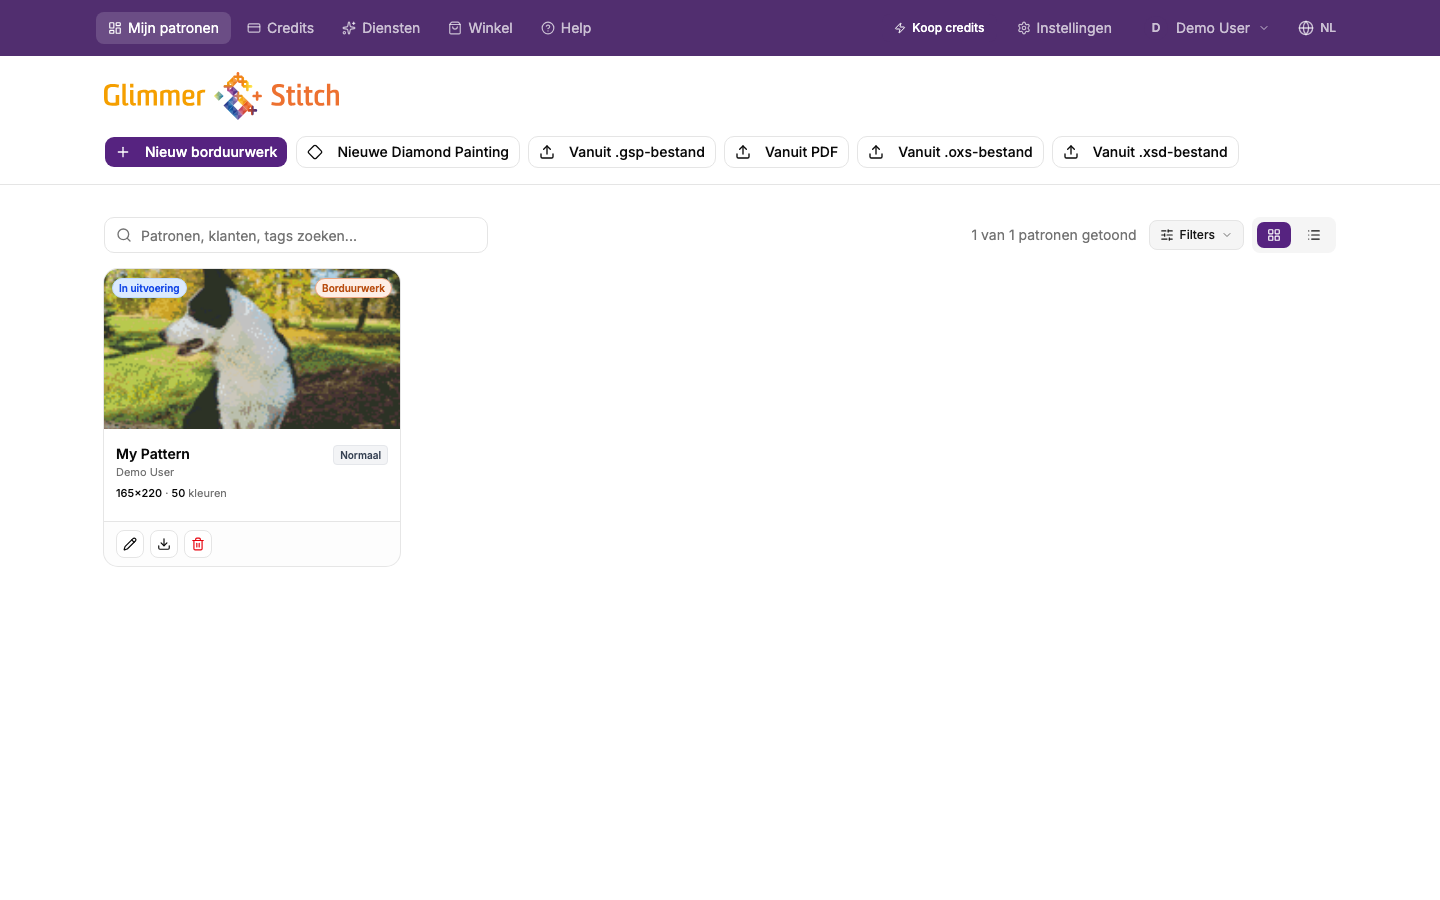Screen dimensions: 1440x900
Task: Open the My Pattern dog thumbnail
Action: 252,349
